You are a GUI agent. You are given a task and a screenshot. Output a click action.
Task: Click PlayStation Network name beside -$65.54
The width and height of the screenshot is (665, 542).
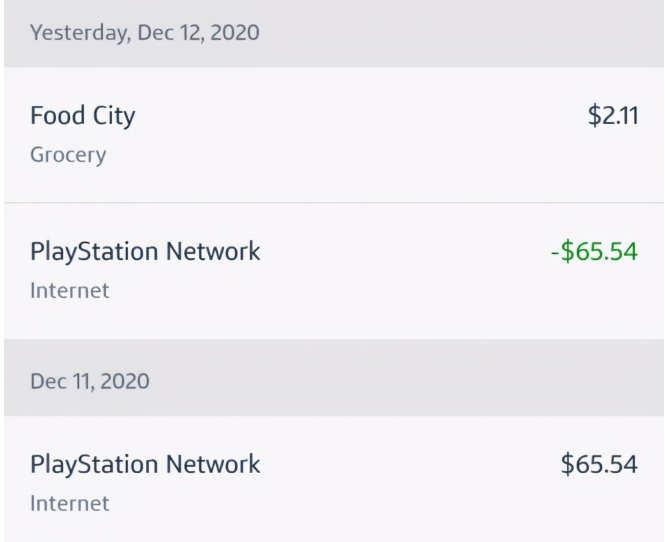[x=146, y=252]
